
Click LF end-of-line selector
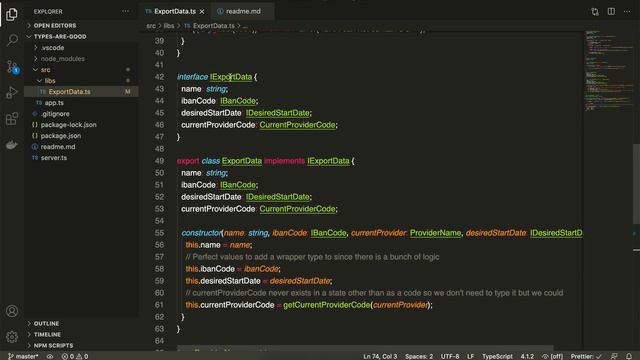tap(471, 356)
